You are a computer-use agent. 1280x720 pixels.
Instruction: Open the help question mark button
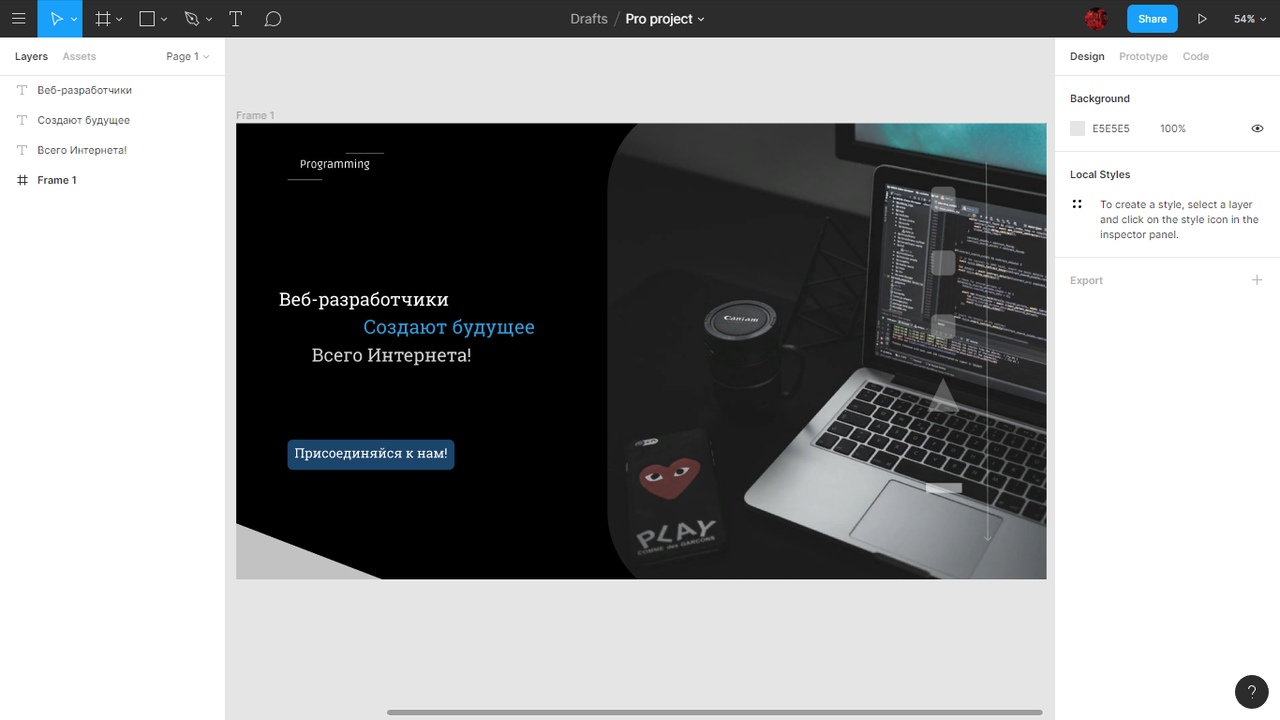tap(1252, 692)
